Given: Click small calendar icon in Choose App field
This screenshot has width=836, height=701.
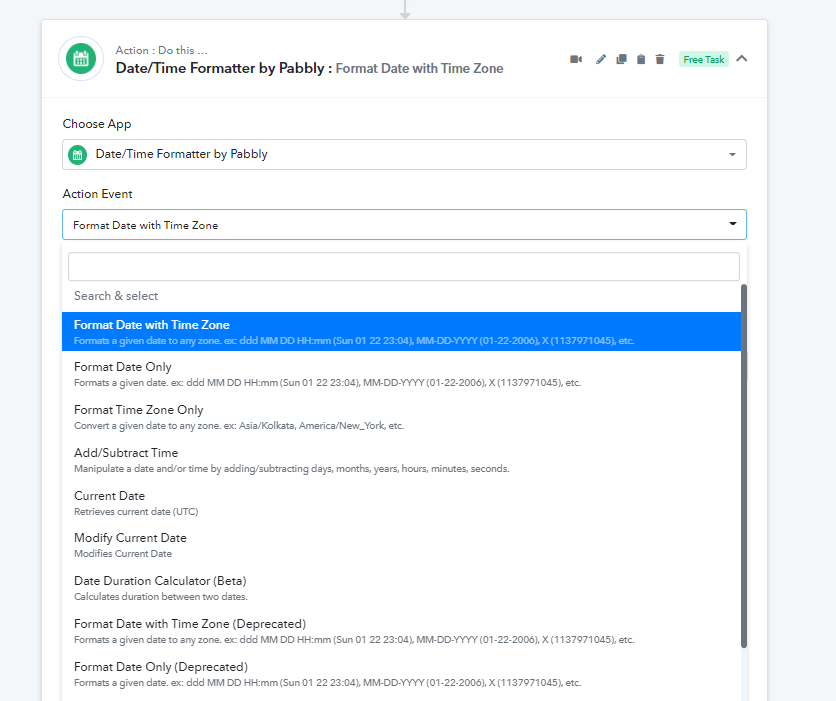Looking at the screenshot, I should [78, 155].
